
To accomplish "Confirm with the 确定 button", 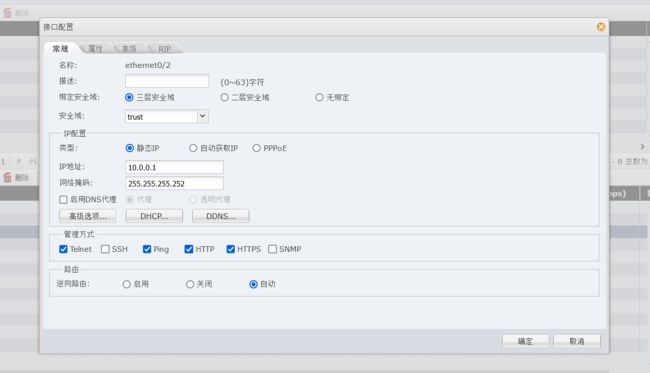I will coord(525,341).
